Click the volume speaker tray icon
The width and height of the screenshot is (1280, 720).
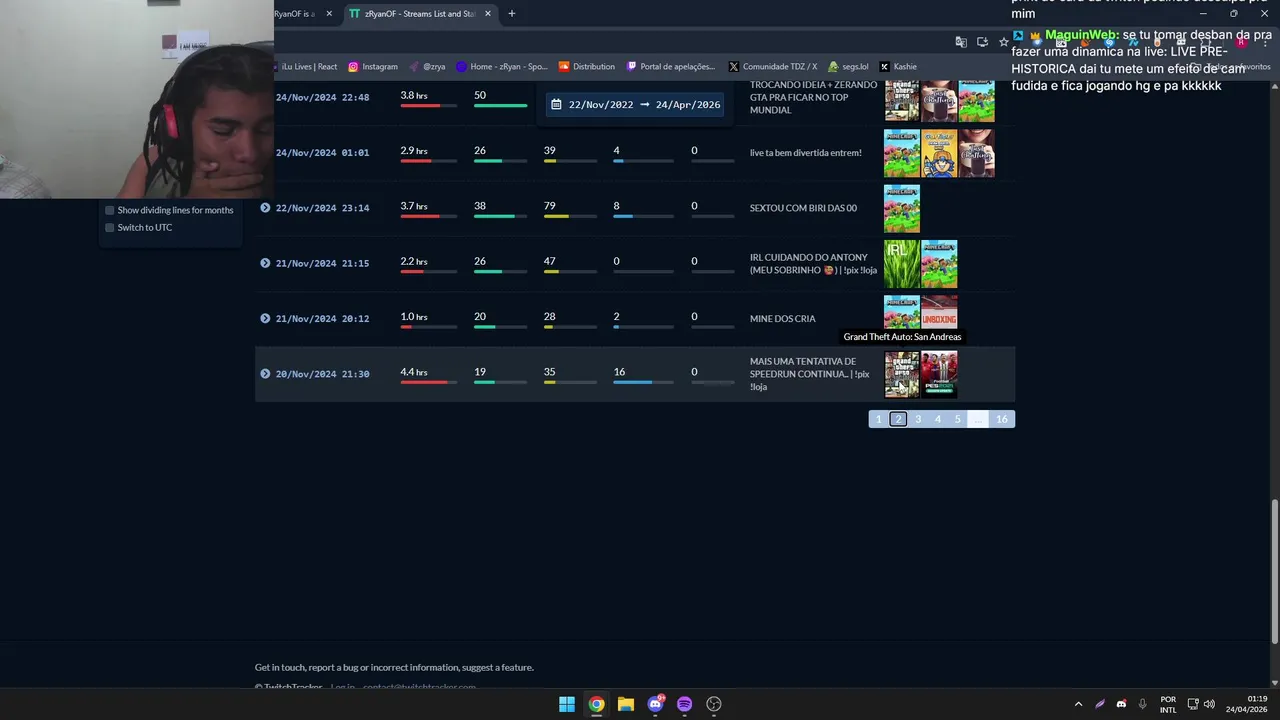pos(1209,704)
